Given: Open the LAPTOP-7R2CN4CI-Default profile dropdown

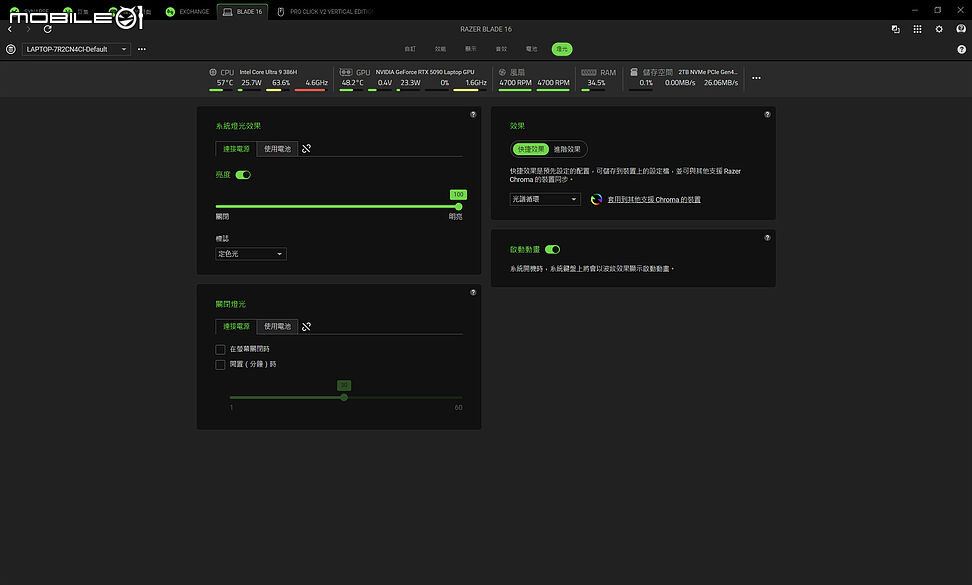Looking at the screenshot, I should pos(76,49).
